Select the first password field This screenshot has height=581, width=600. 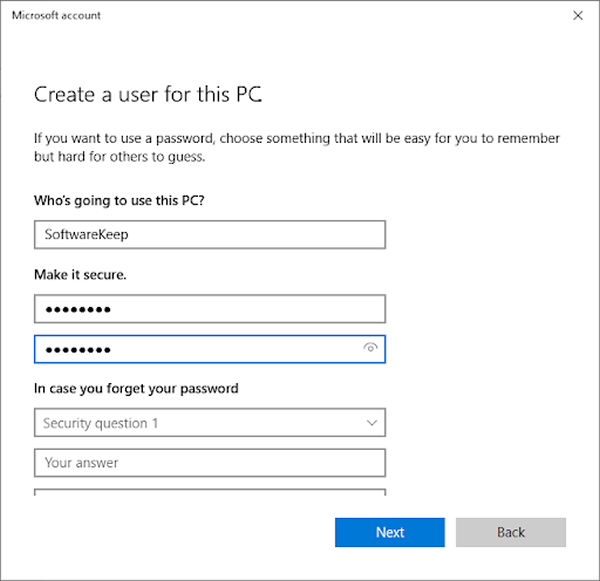click(x=210, y=309)
